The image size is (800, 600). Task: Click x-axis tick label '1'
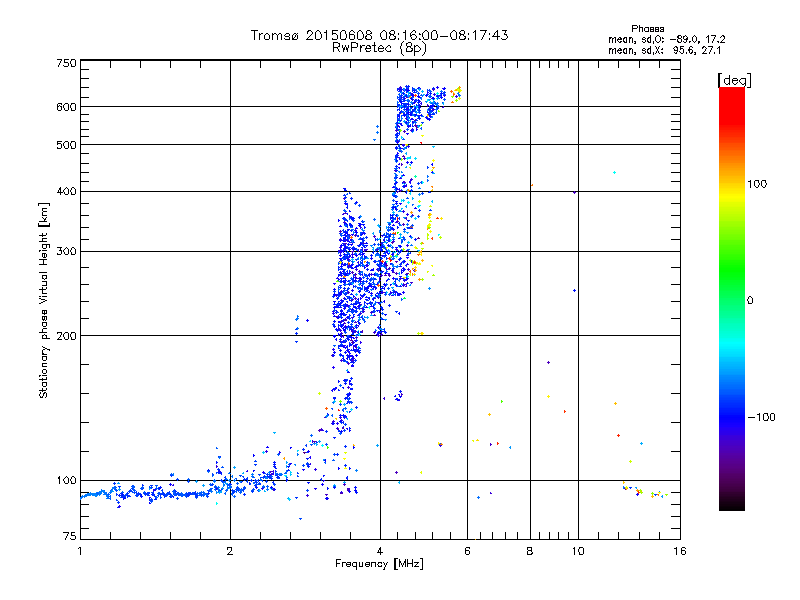pos(80,551)
